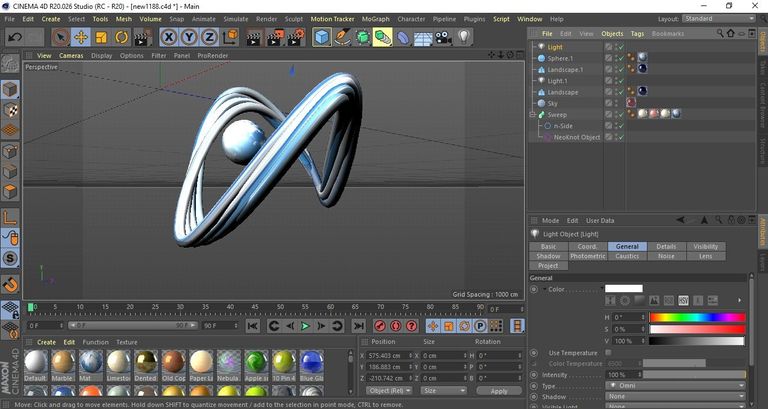Open the Size mode dropdown

443,391
